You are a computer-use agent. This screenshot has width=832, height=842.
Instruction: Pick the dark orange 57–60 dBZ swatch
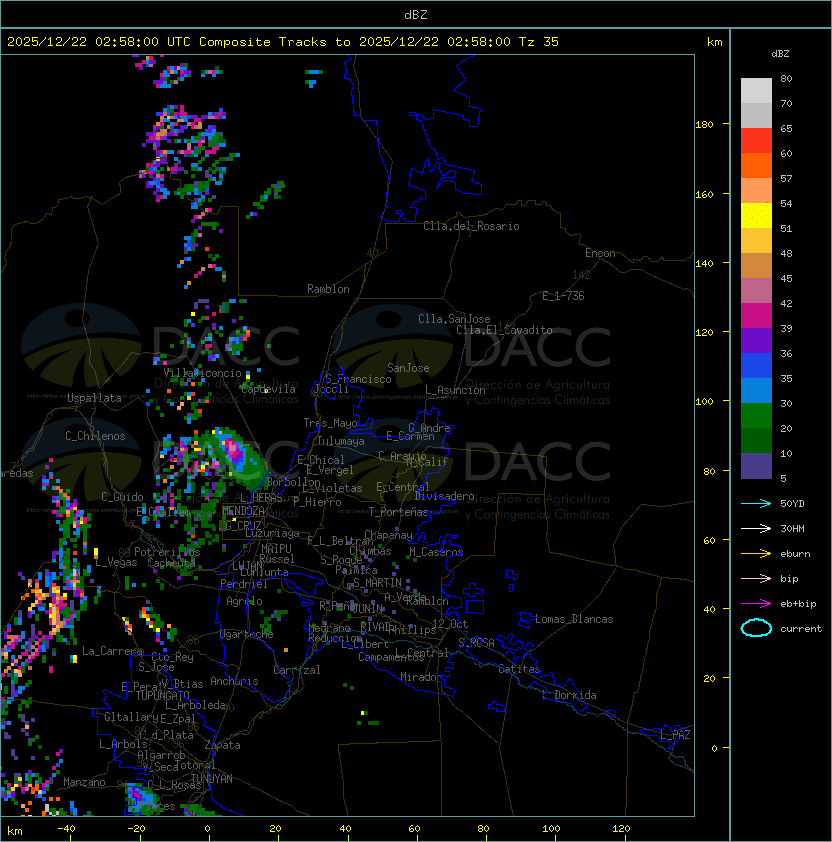[756, 165]
